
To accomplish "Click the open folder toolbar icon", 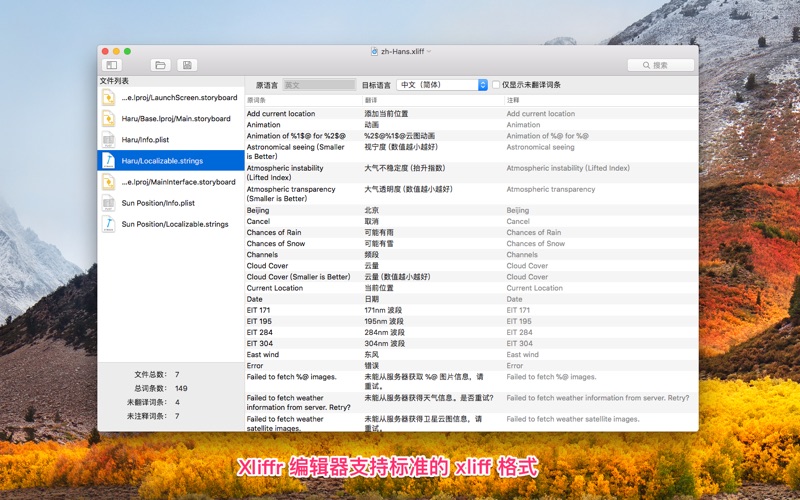I will coord(160,65).
